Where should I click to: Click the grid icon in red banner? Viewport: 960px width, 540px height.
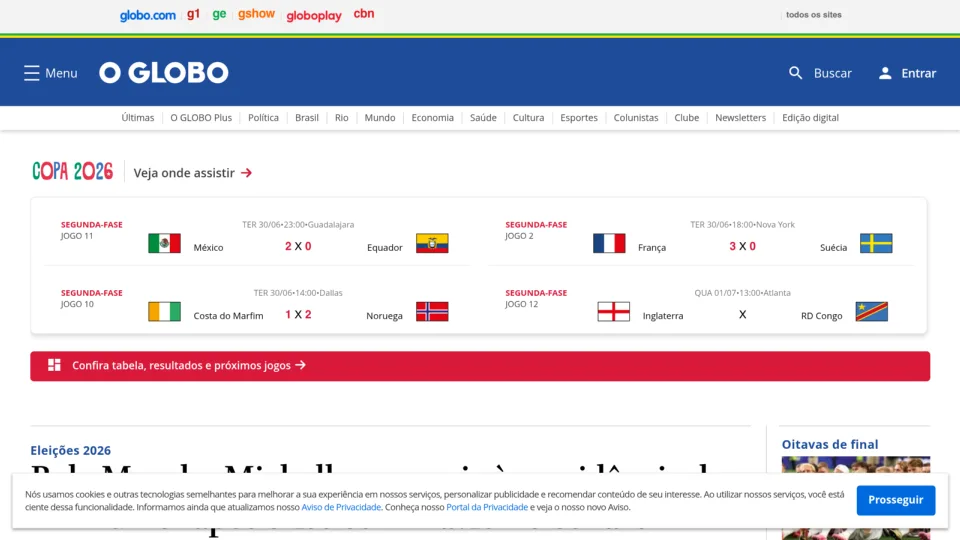[54, 365]
